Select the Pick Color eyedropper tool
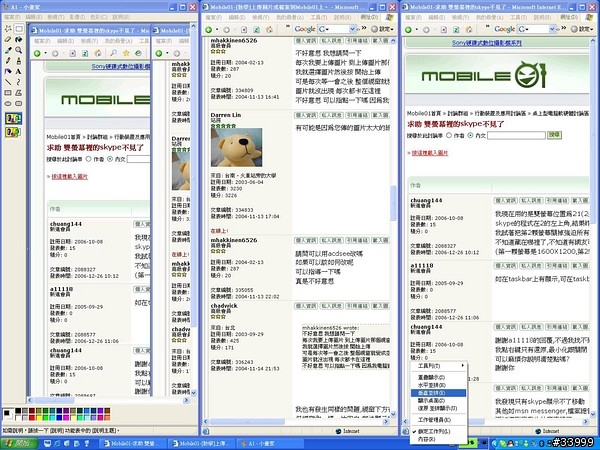Viewport: 600px width, 450px height. click(x=8, y=50)
